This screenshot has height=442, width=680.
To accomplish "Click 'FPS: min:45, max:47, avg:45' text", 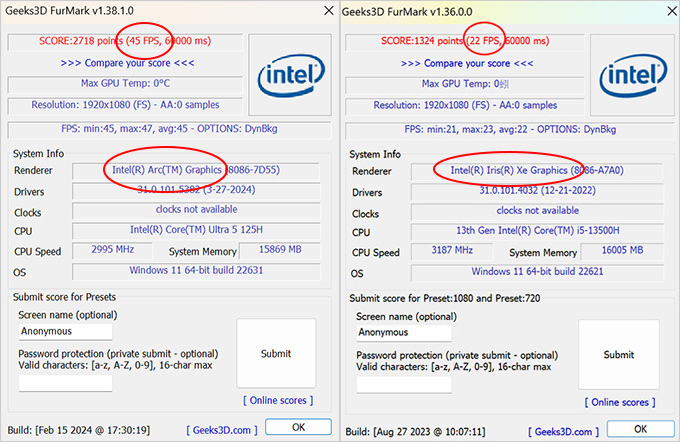I will tap(124, 129).
